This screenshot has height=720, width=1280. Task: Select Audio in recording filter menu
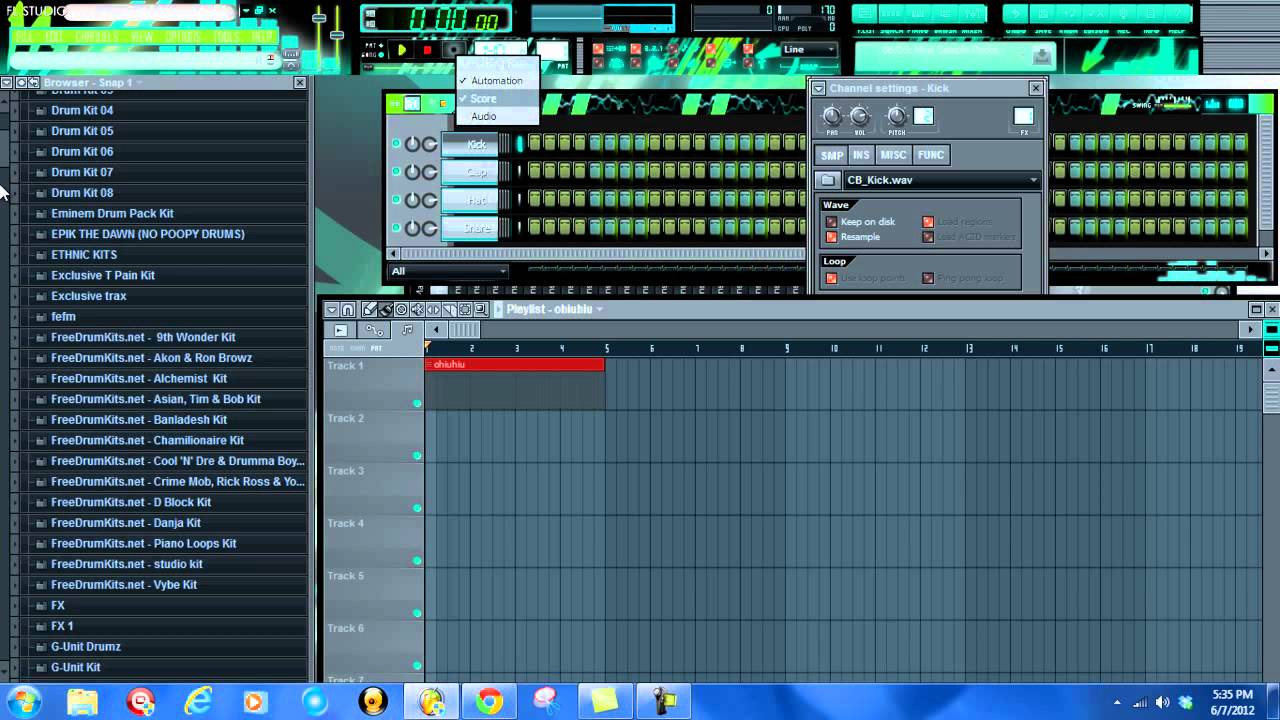click(497, 116)
